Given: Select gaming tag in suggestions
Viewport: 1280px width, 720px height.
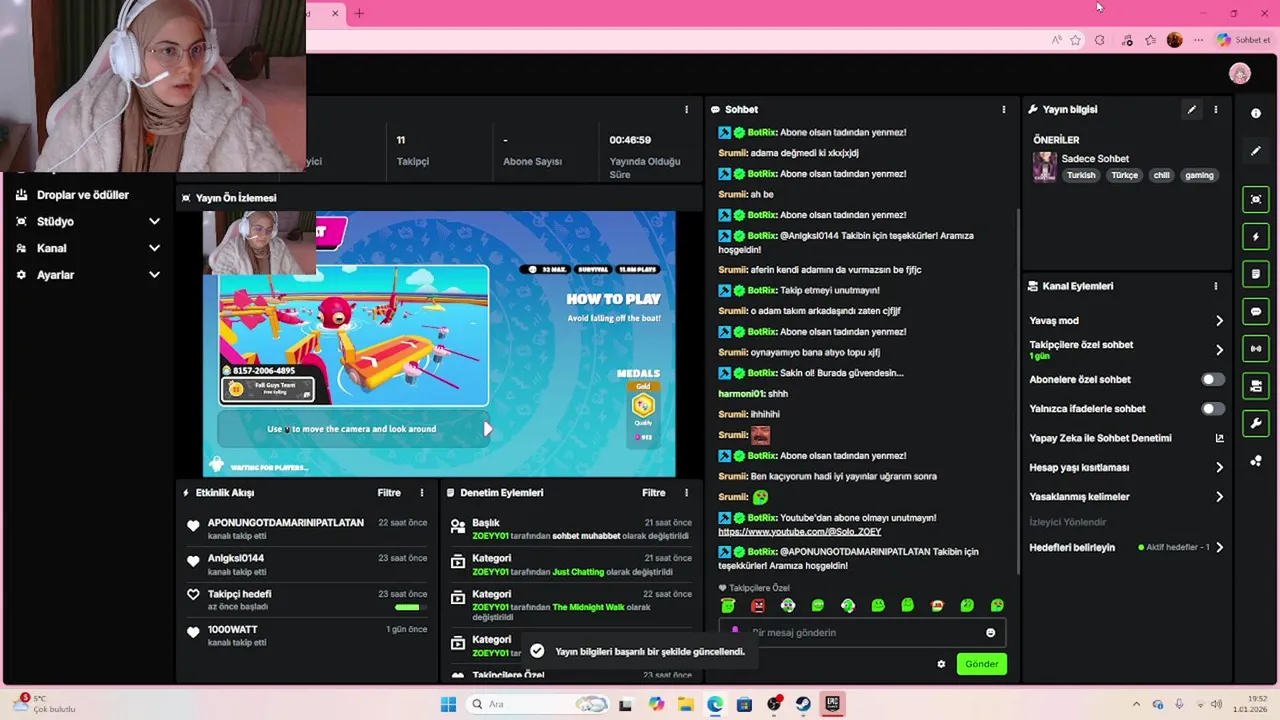Looking at the screenshot, I should (1199, 175).
